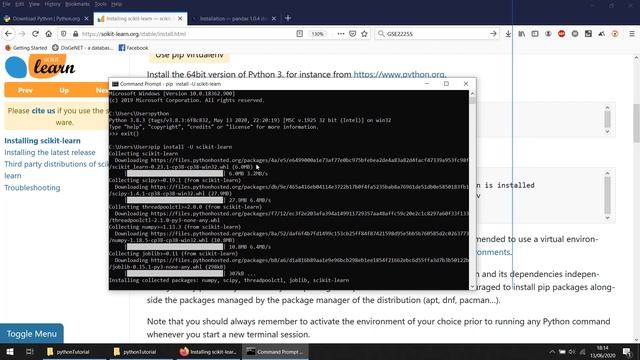Viewport: 640px width, 360px height.
Task: Open the Firefox downloads panel
Action: (508, 34)
